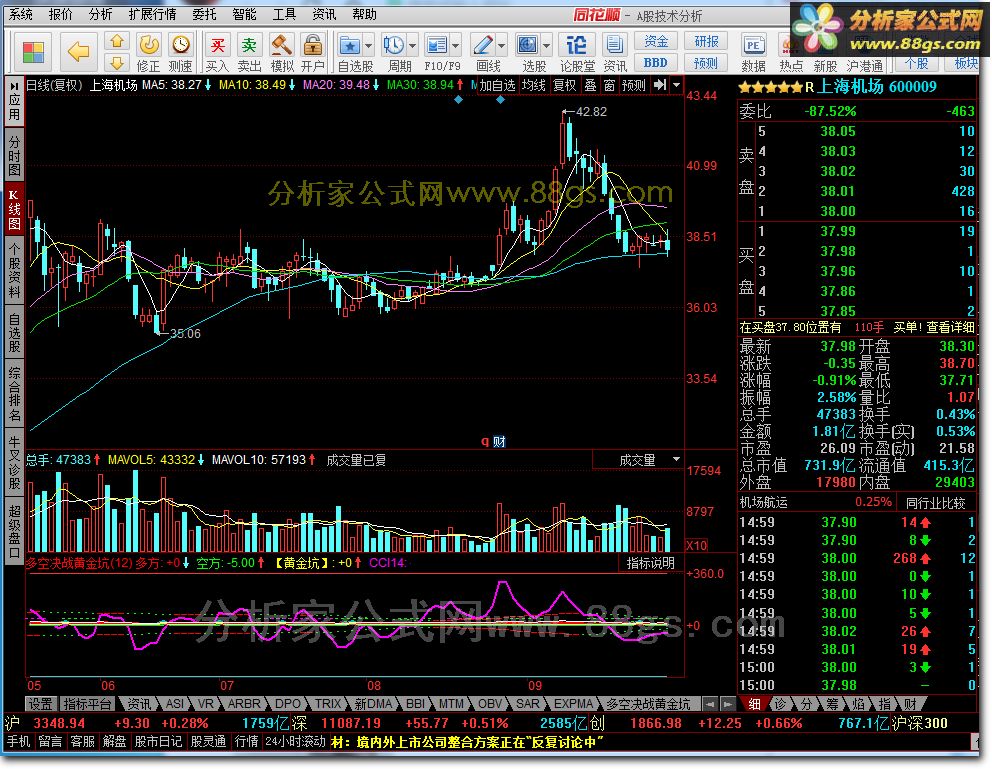Open the 模拟 gavel icon
992x769 pixels.
(282, 45)
